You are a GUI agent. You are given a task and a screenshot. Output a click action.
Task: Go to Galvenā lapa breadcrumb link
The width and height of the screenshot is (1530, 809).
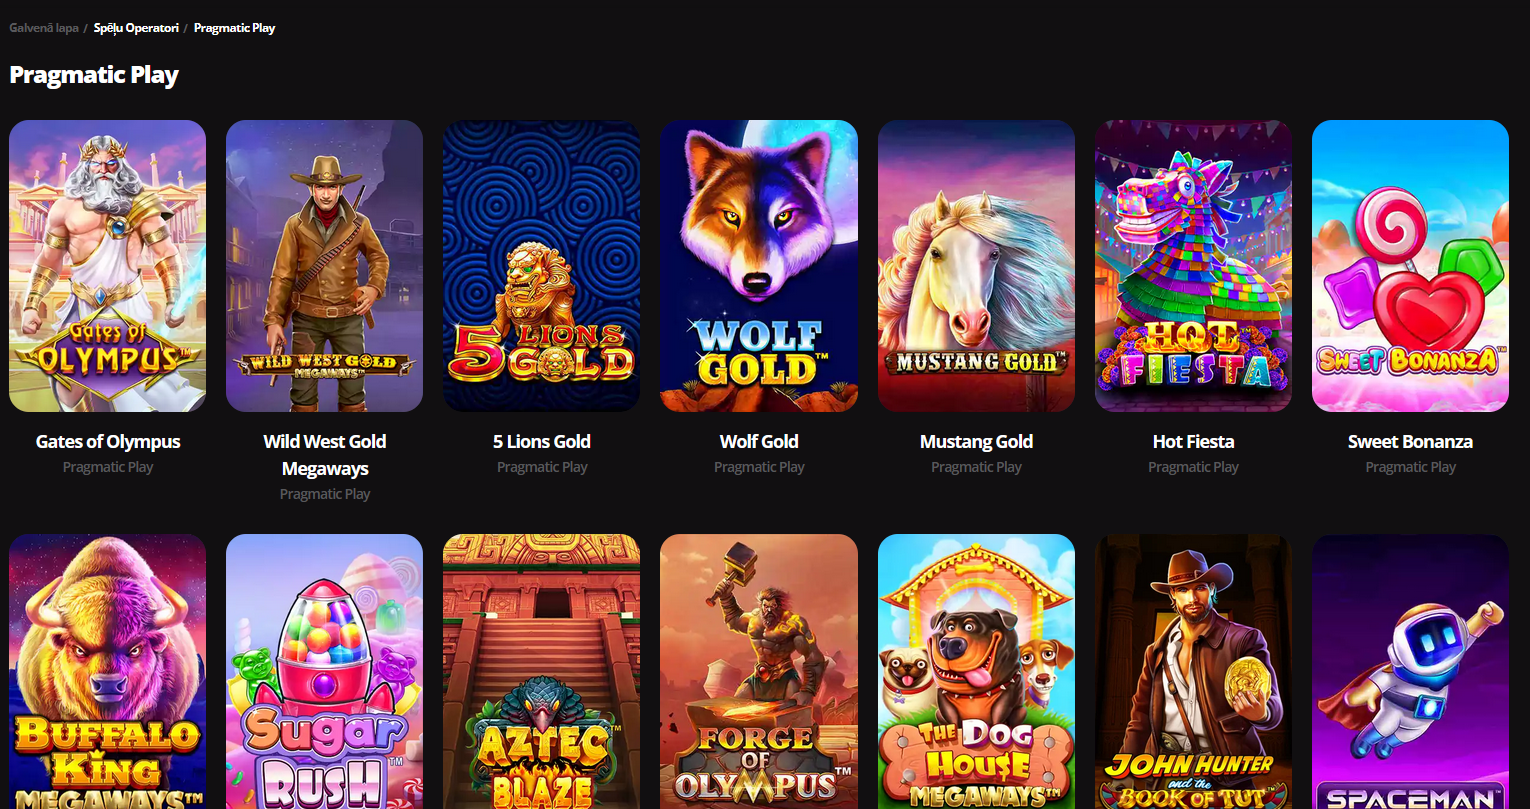[x=44, y=28]
